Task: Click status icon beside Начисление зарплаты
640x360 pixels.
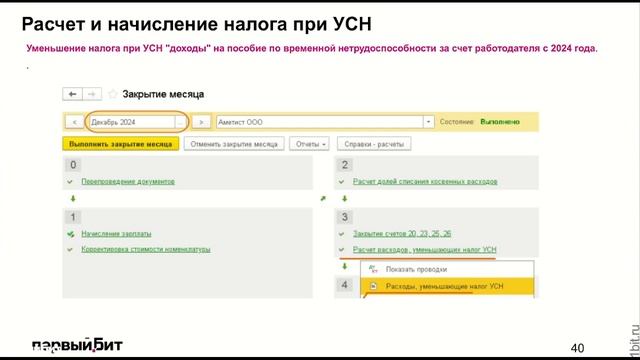Action: click(x=71, y=234)
